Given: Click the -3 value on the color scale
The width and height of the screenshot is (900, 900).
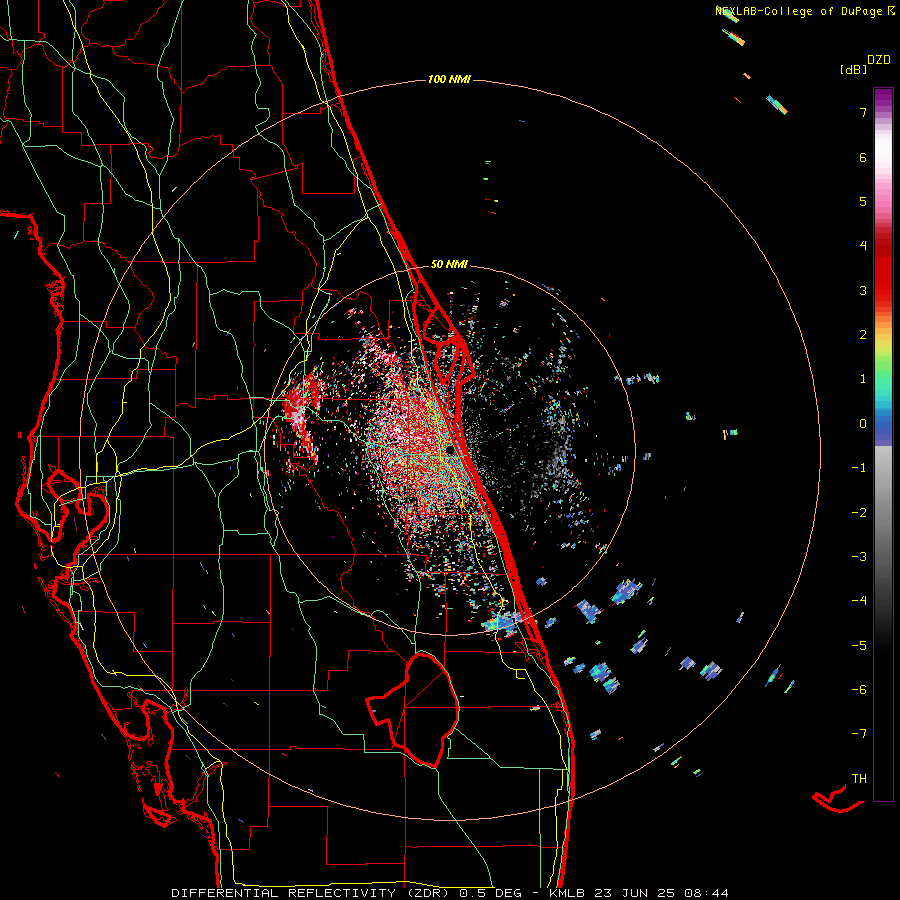Looking at the screenshot, I should [x=859, y=557].
